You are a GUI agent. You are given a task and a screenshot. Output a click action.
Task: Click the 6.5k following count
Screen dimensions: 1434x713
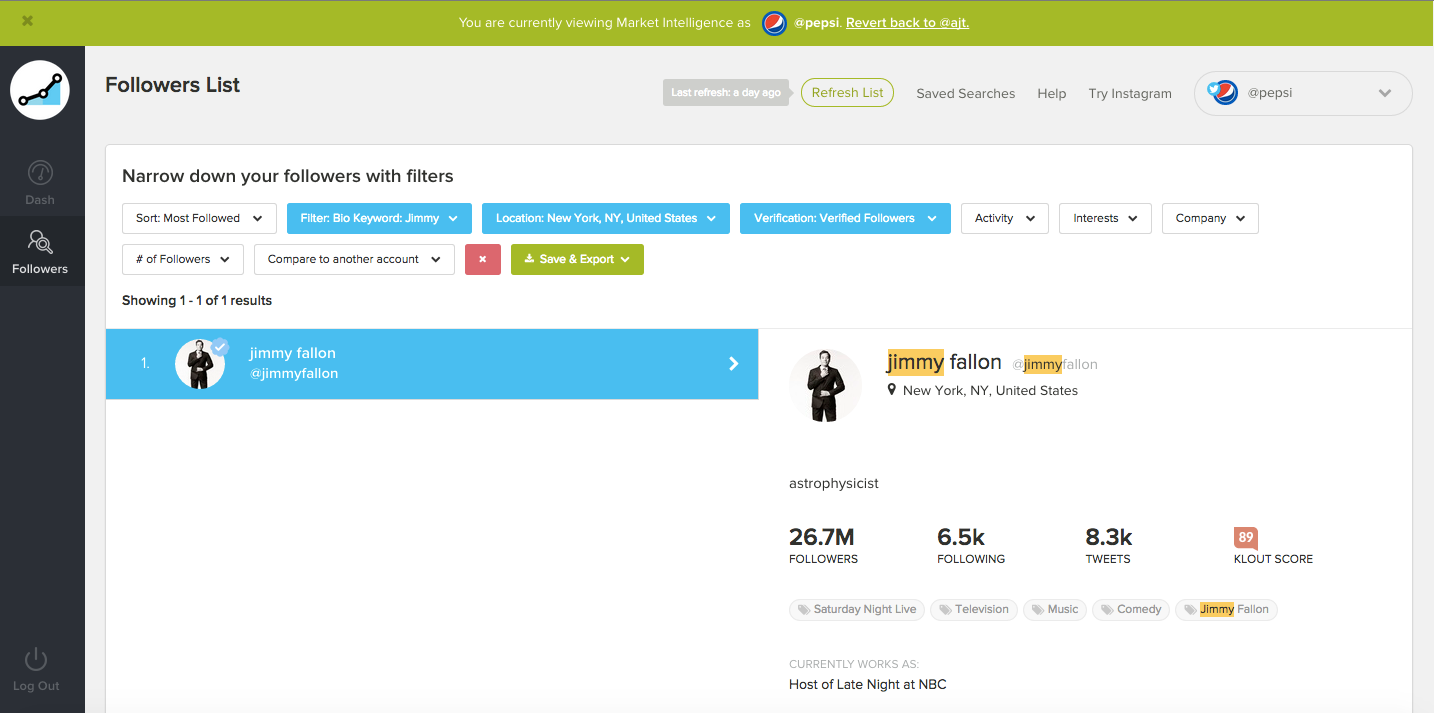(x=961, y=537)
